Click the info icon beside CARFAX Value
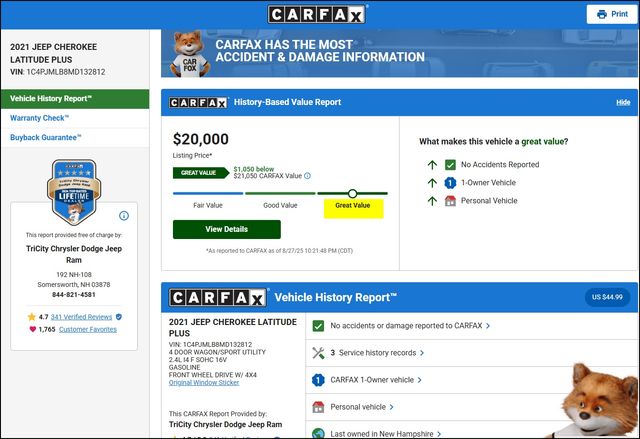Viewport: 640px width, 439px height. pos(307,176)
